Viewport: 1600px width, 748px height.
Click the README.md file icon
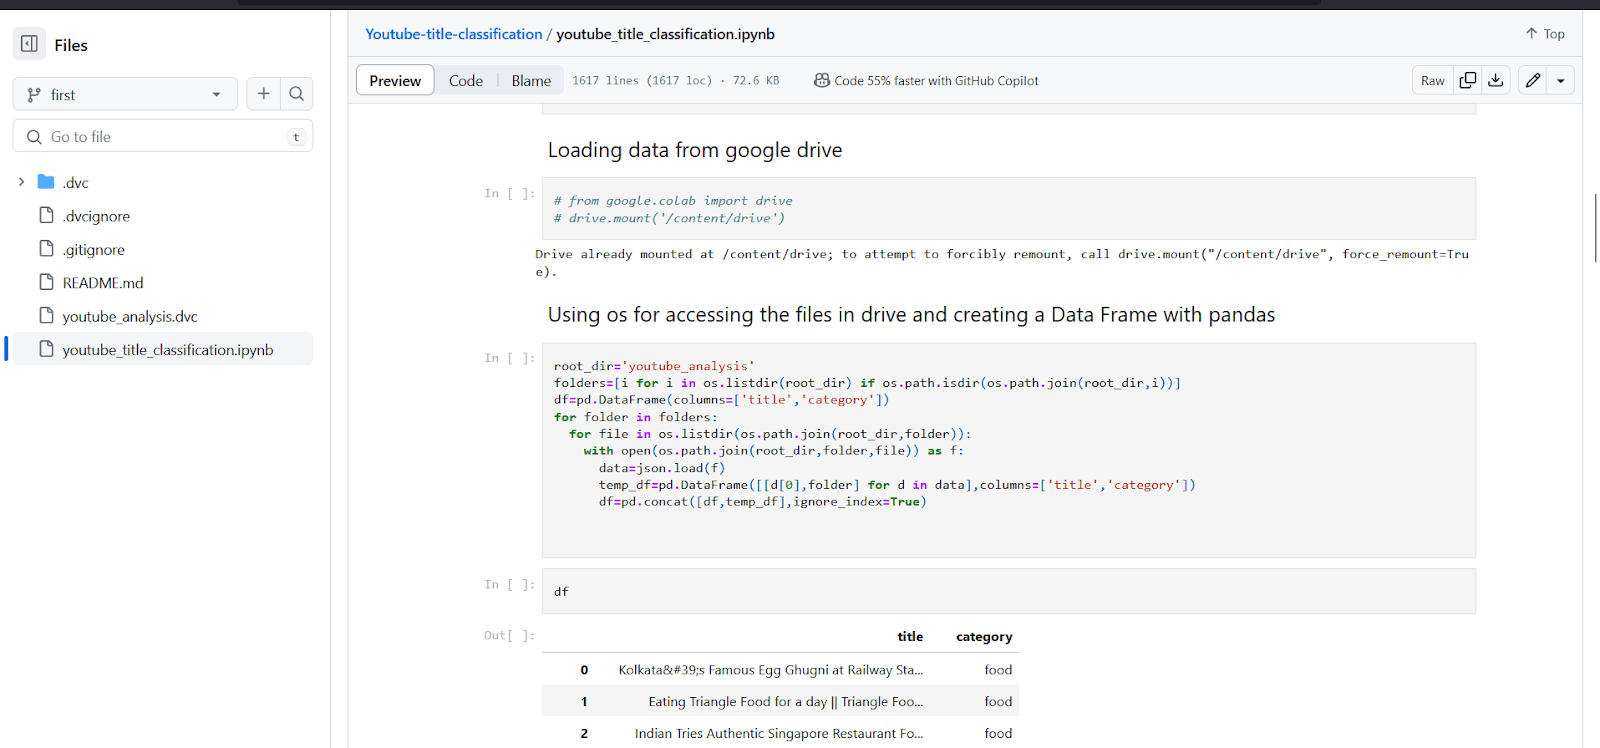pos(46,282)
